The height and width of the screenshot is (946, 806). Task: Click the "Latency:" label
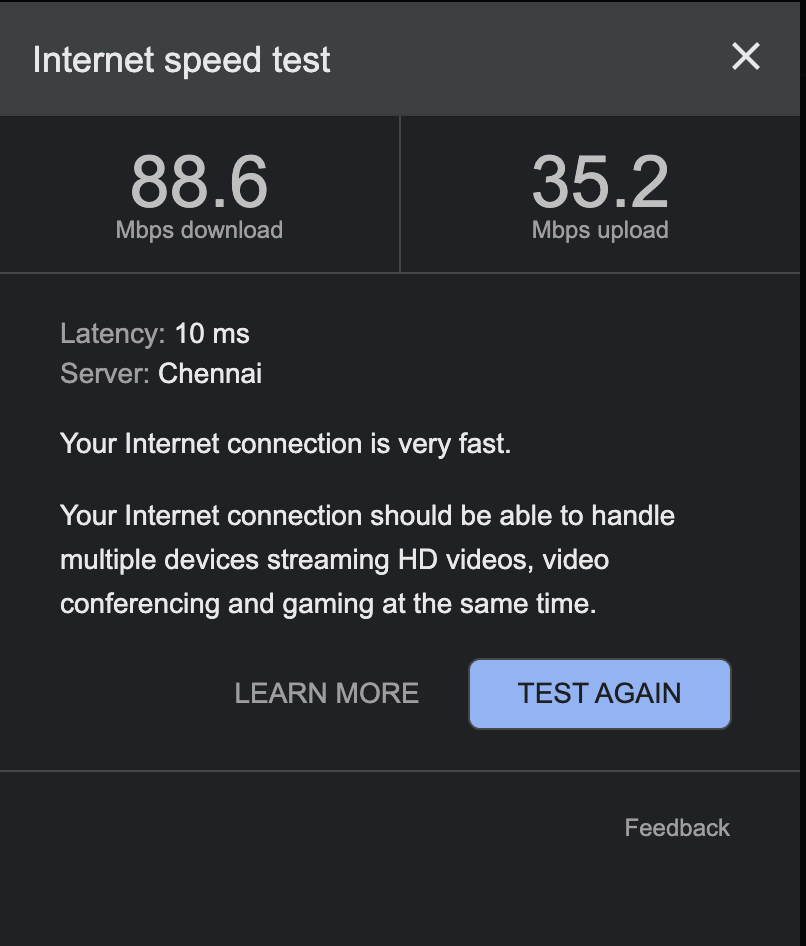112,333
